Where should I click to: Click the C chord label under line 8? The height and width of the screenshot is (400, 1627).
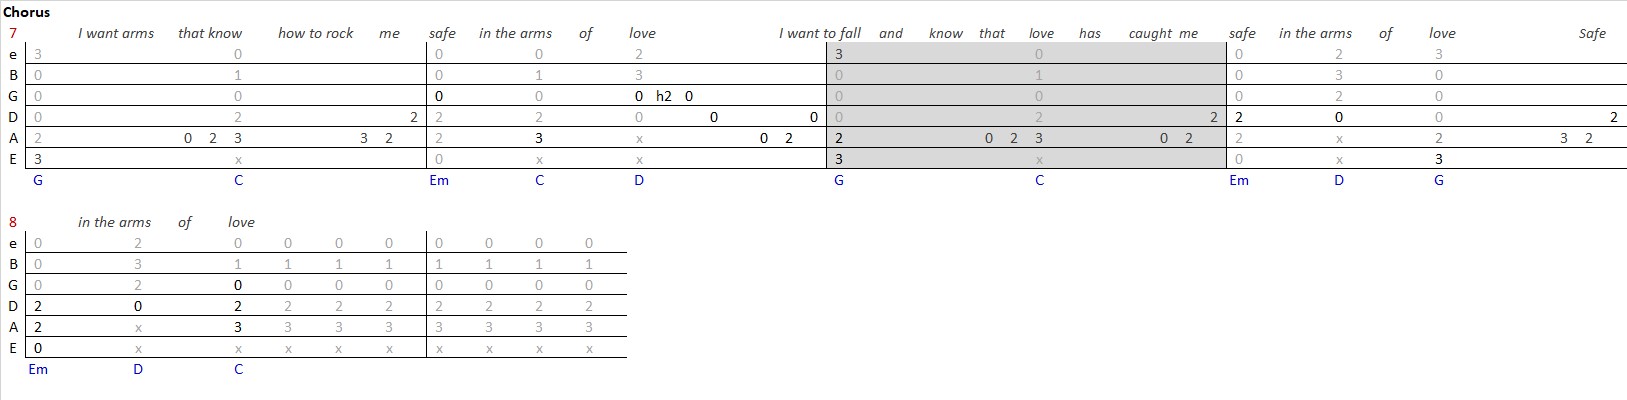(238, 369)
